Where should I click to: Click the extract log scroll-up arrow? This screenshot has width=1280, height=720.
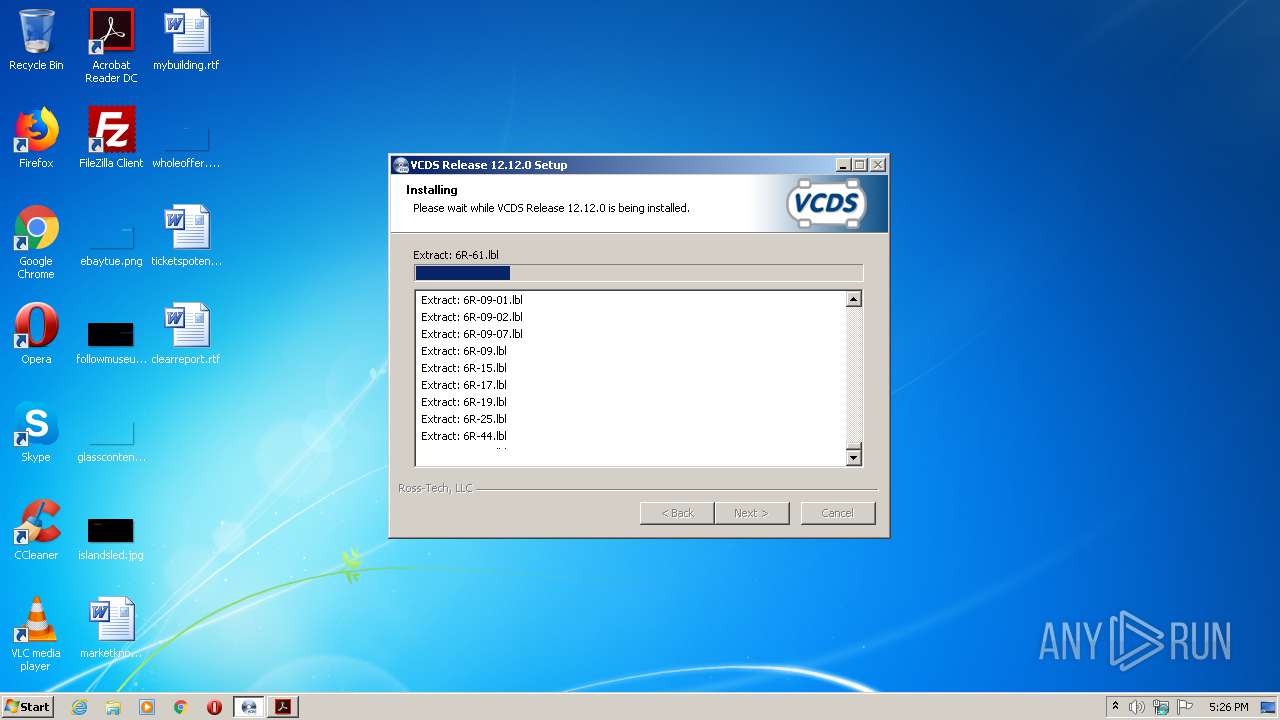(853, 299)
